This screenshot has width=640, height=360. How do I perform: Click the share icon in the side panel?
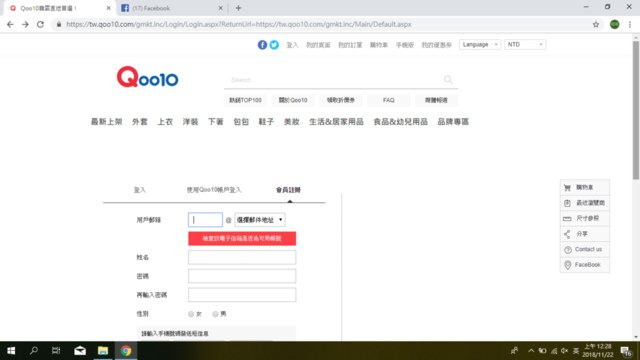coord(567,234)
